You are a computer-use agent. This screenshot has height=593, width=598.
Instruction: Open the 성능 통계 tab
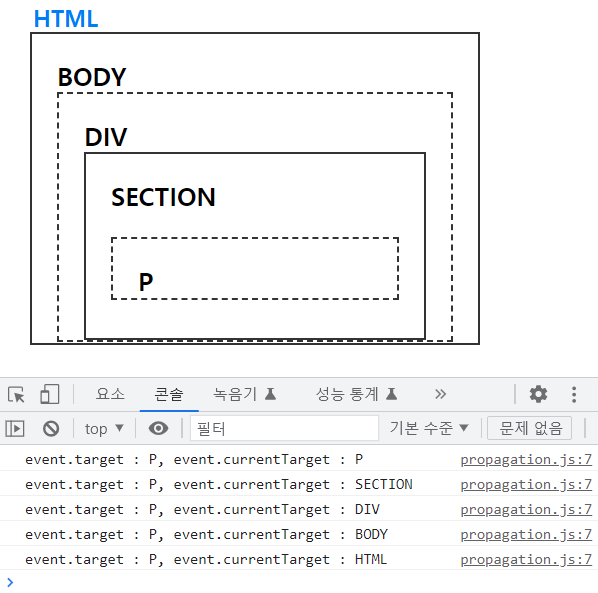tap(356, 394)
